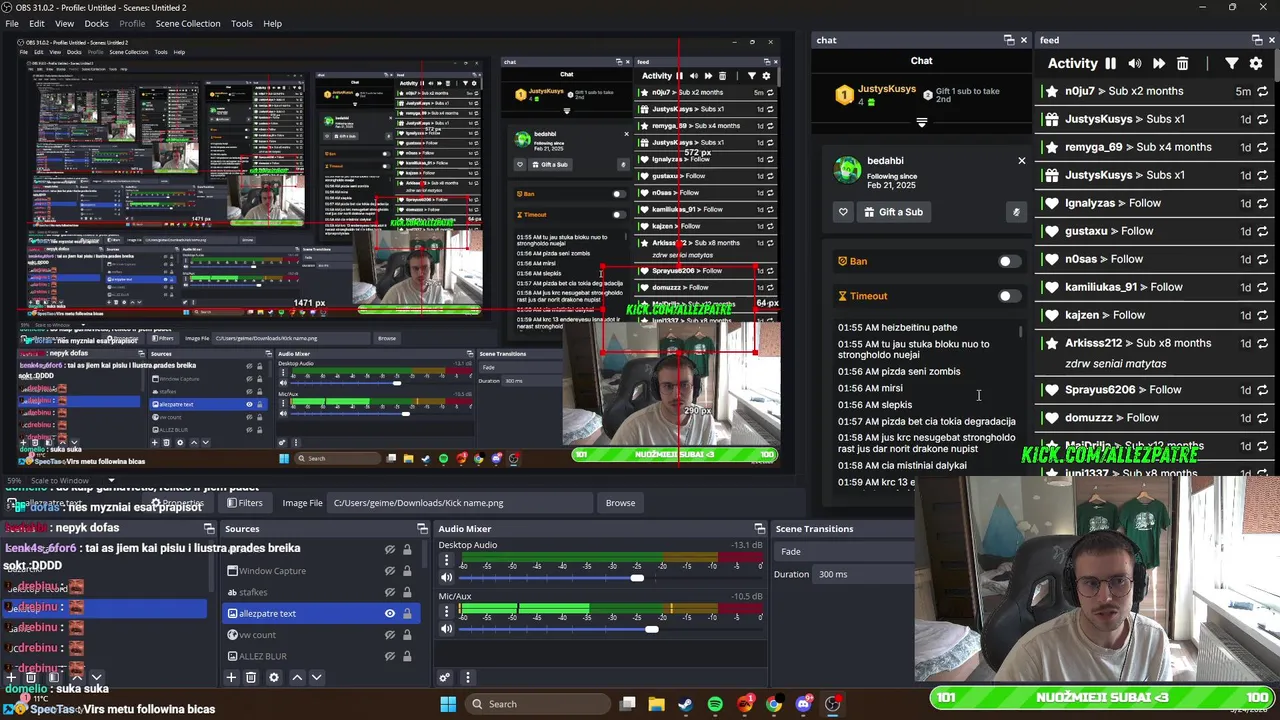Viewport: 1280px width, 720px height.
Task: Pop out the chat dock
Action: point(1009,40)
